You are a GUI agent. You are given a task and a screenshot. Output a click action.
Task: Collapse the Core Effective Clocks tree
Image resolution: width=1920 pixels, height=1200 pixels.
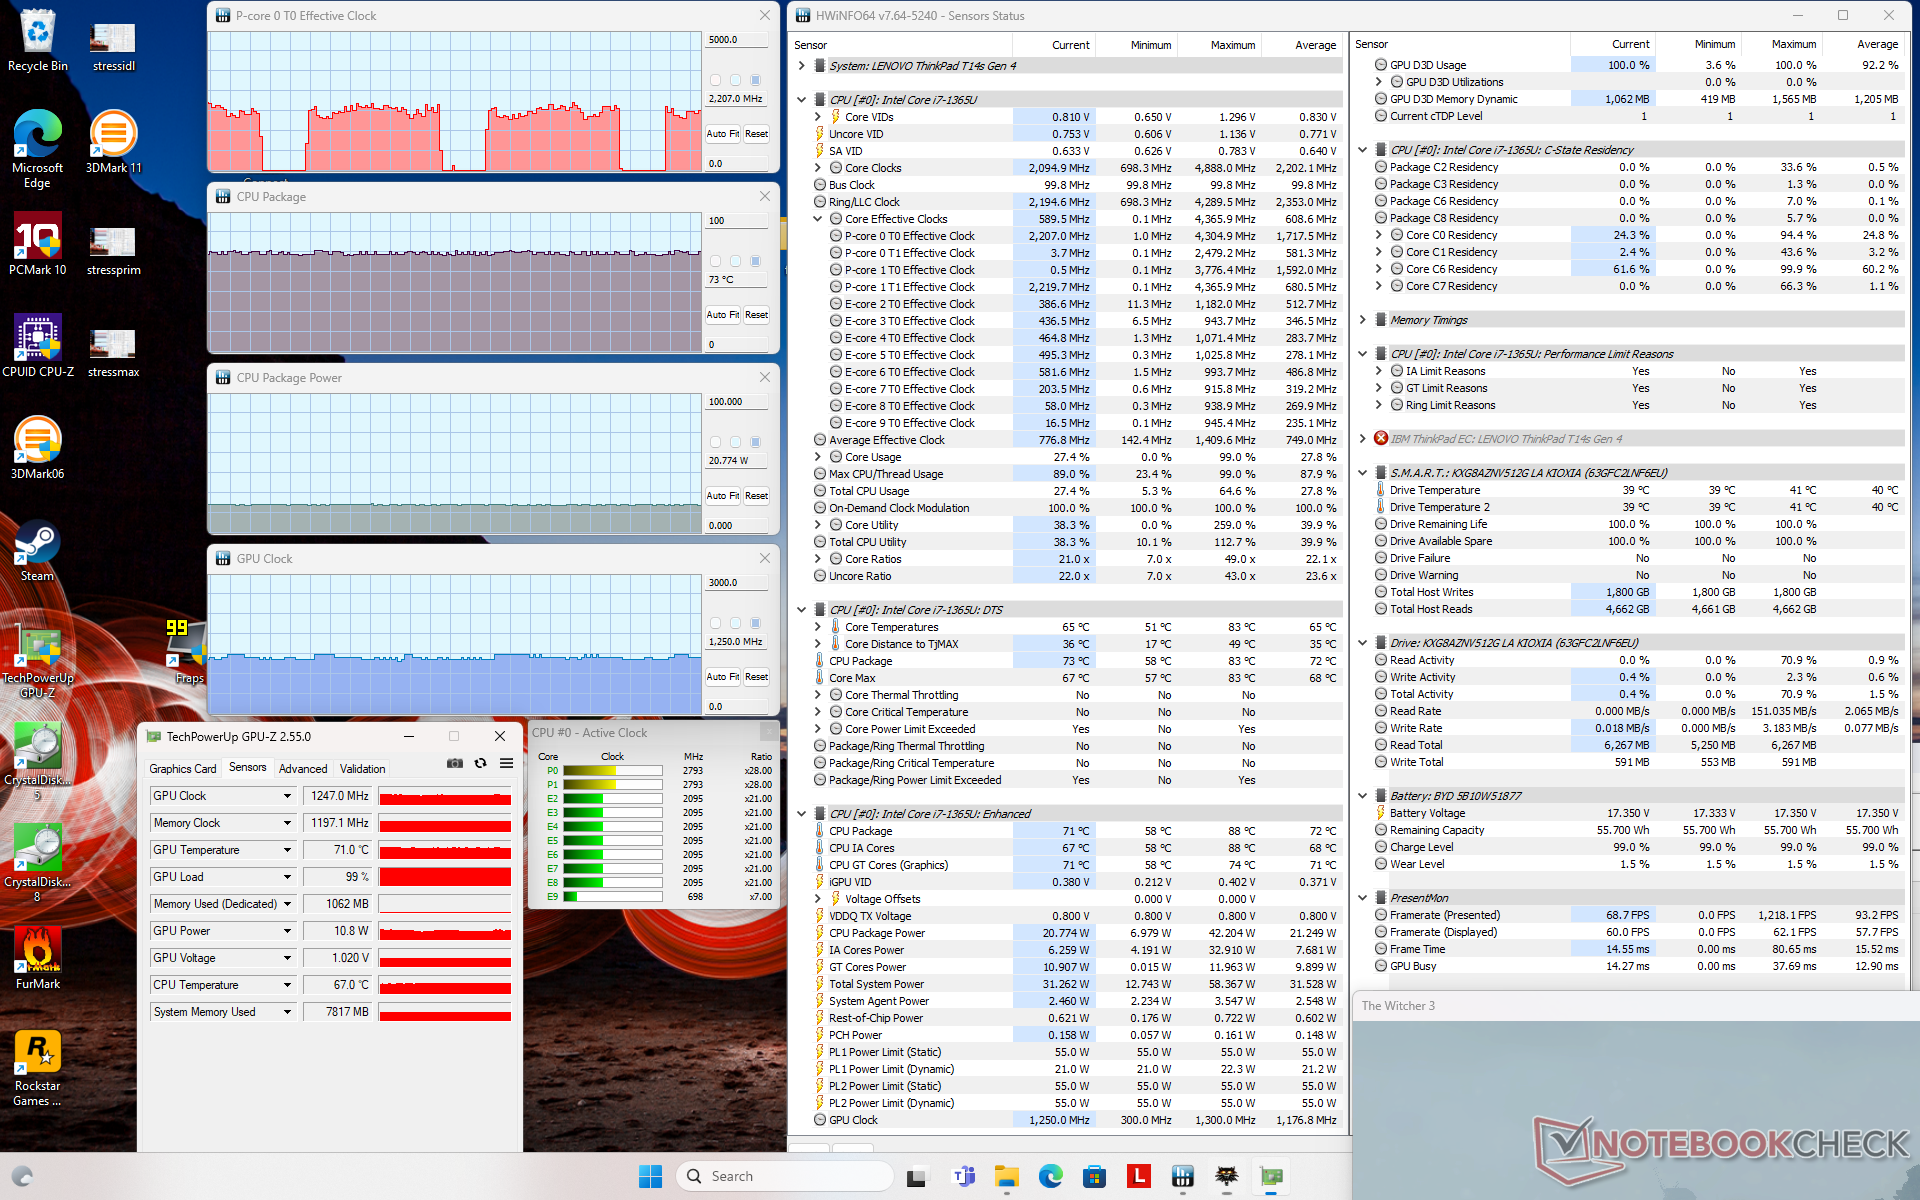(818, 219)
